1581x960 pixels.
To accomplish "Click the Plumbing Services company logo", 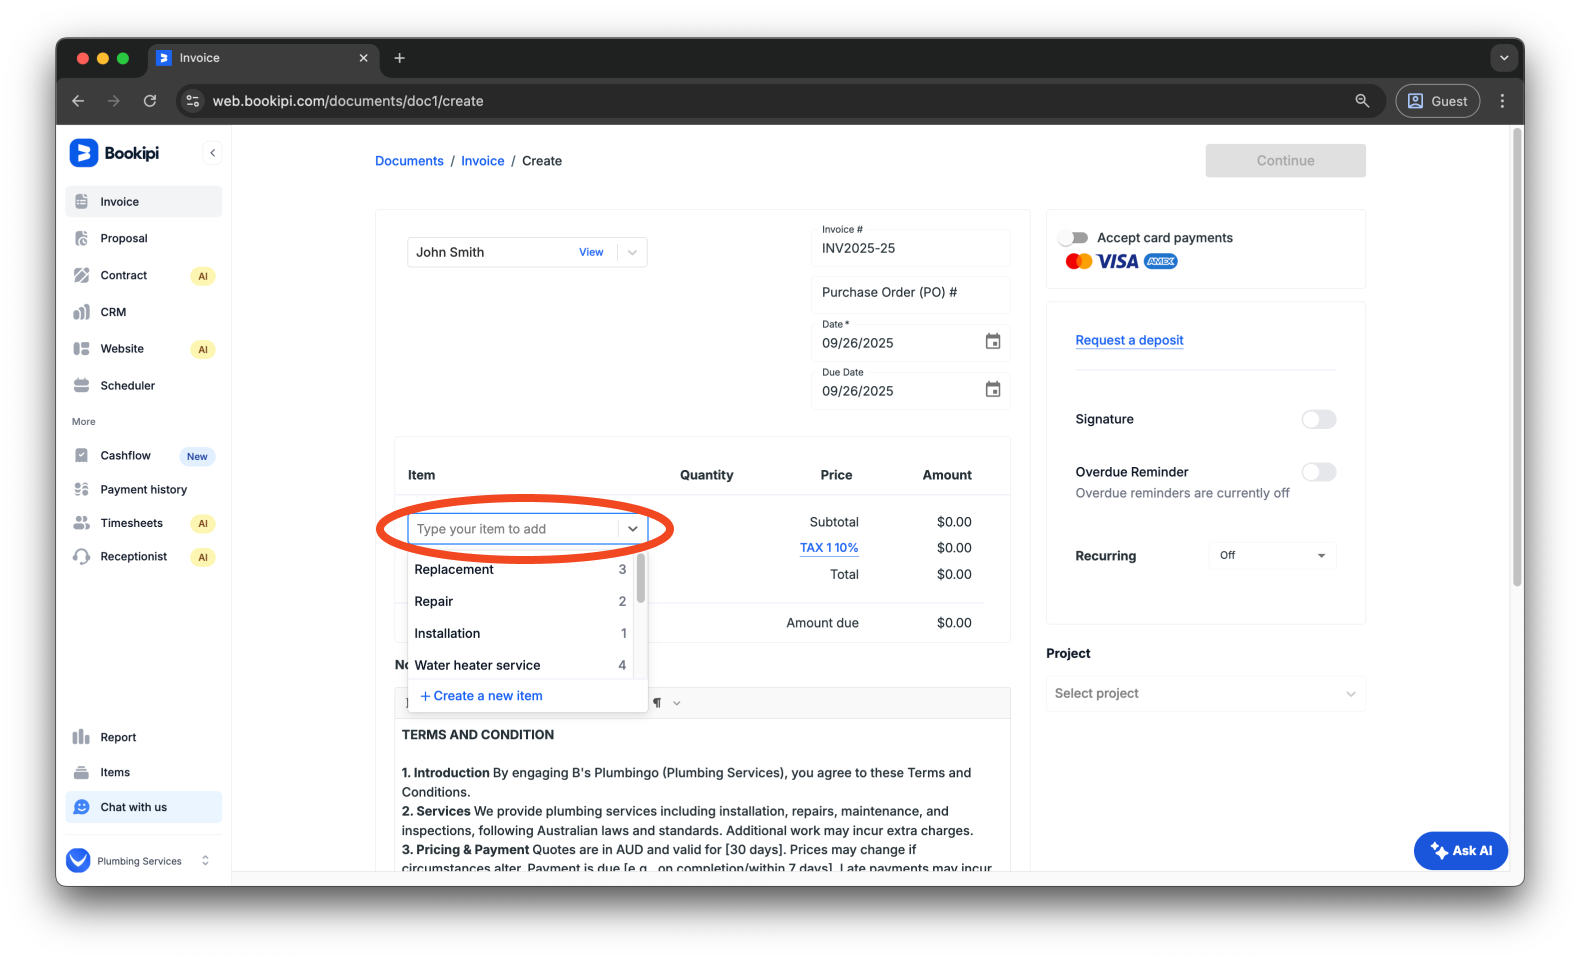I will (x=78, y=860).
